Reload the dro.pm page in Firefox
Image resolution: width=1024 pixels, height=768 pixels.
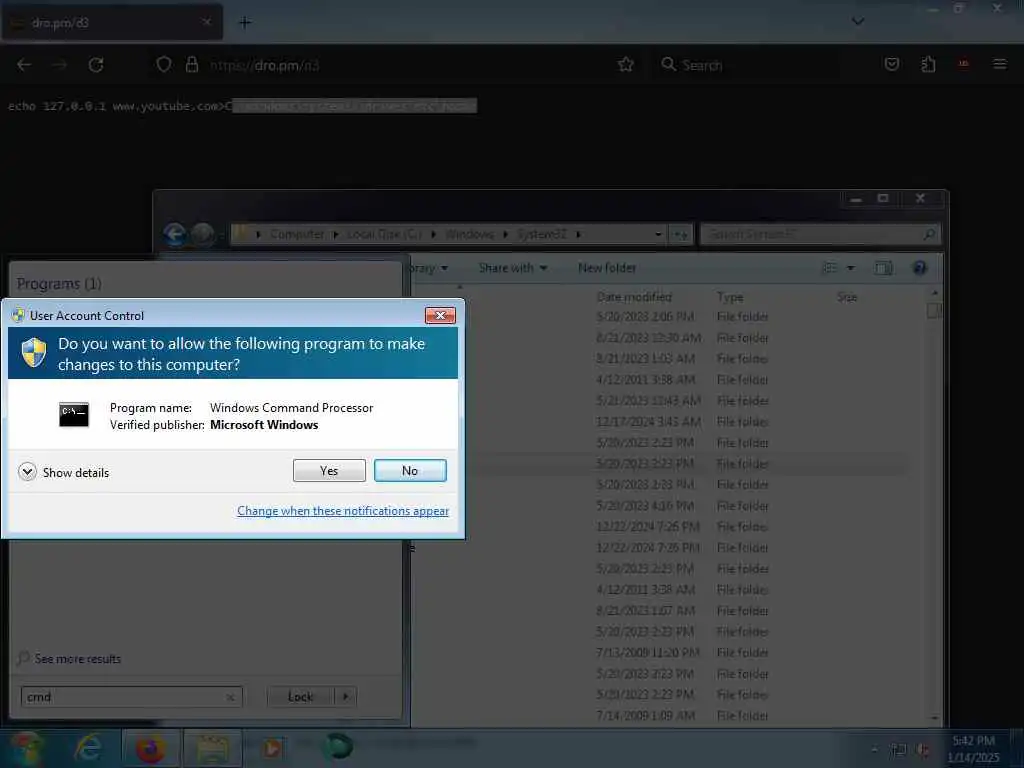click(x=96, y=65)
